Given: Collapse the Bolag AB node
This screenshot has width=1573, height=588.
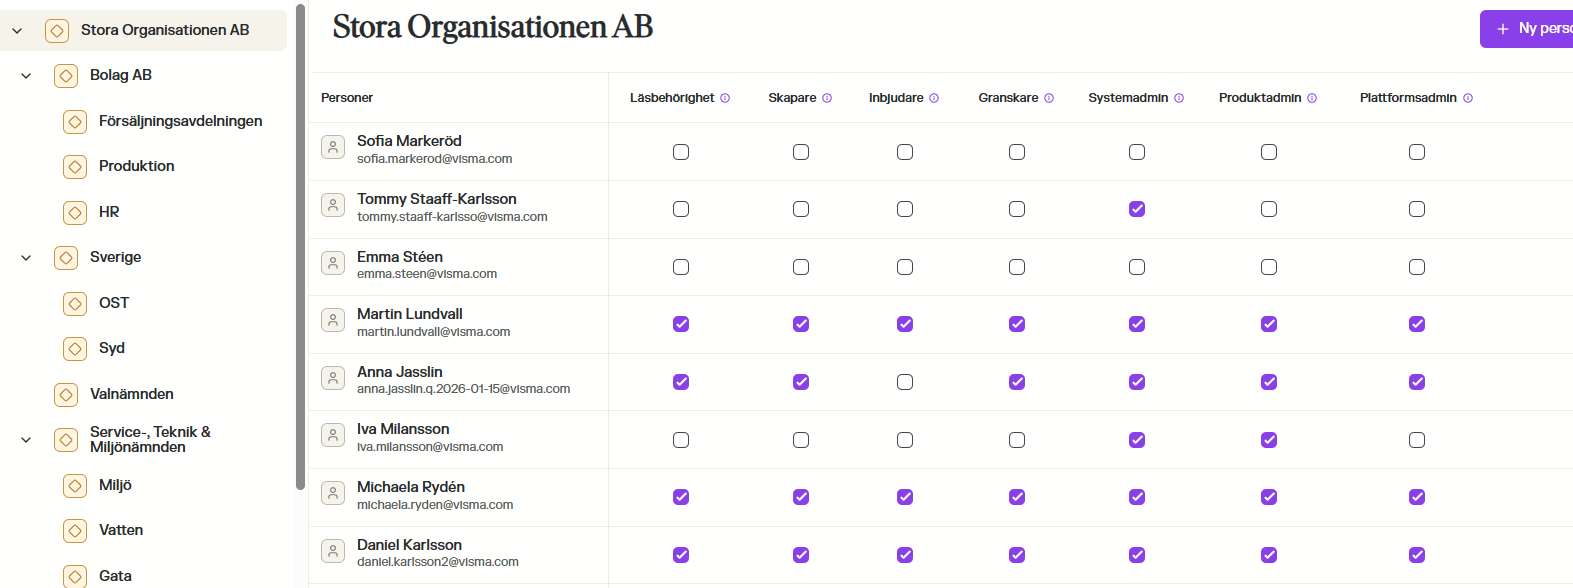Looking at the screenshot, I should (x=26, y=76).
